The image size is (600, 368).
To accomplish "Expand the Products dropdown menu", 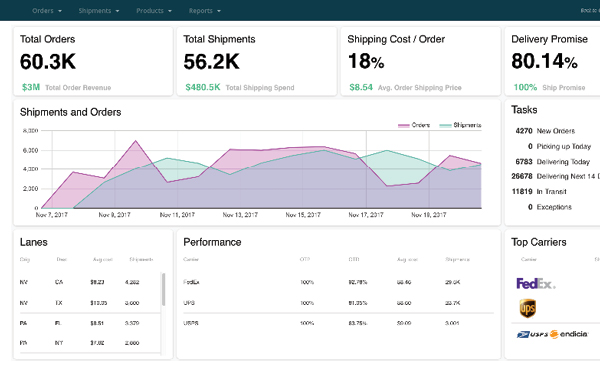I will point(154,11).
